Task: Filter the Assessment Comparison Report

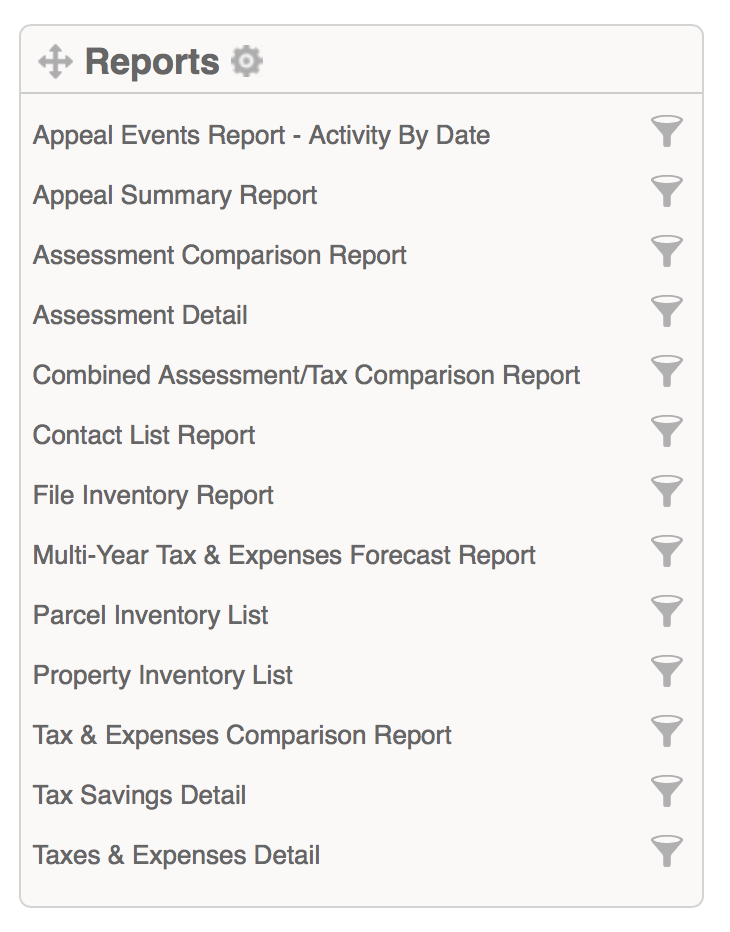Action: pyautogui.click(x=666, y=251)
